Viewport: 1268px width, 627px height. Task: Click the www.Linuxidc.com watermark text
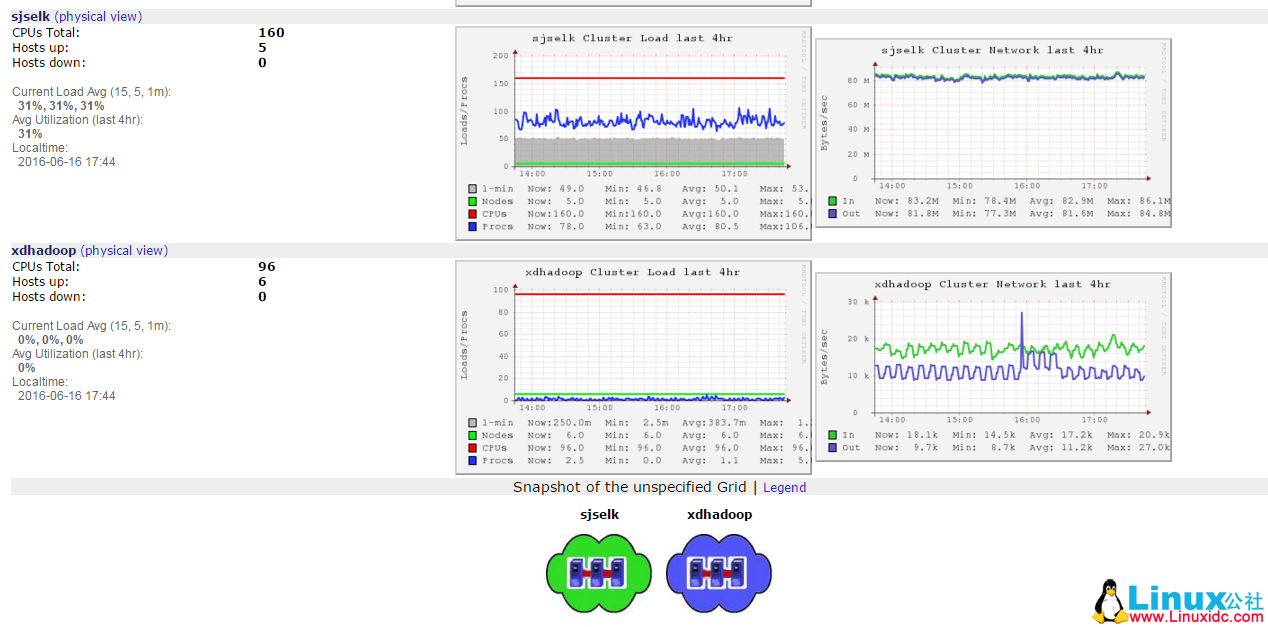point(1196,617)
